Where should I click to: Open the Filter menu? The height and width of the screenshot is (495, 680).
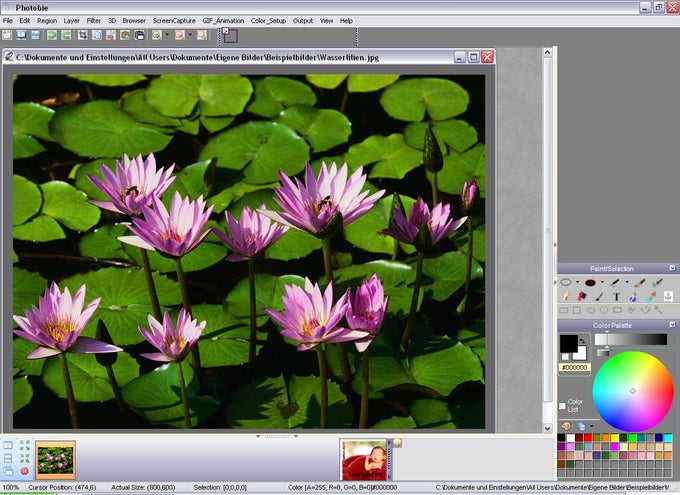94,20
